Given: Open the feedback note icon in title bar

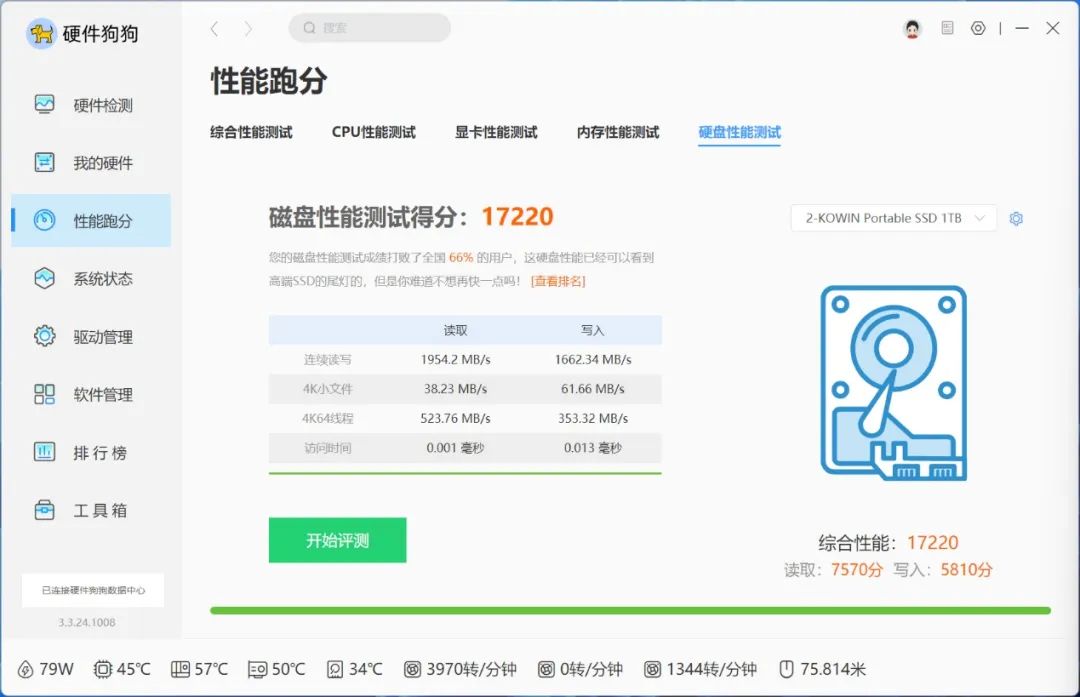Looking at the screenshot, I should tap(948, 28).
